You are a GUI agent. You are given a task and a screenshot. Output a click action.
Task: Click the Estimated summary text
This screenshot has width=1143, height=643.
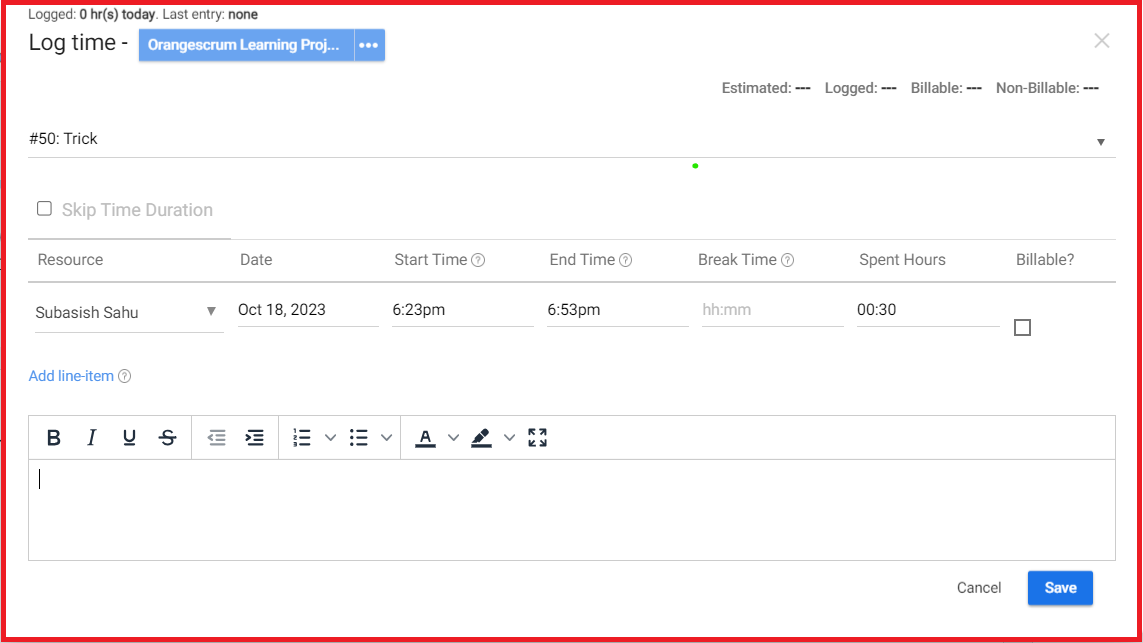point(766,88)
